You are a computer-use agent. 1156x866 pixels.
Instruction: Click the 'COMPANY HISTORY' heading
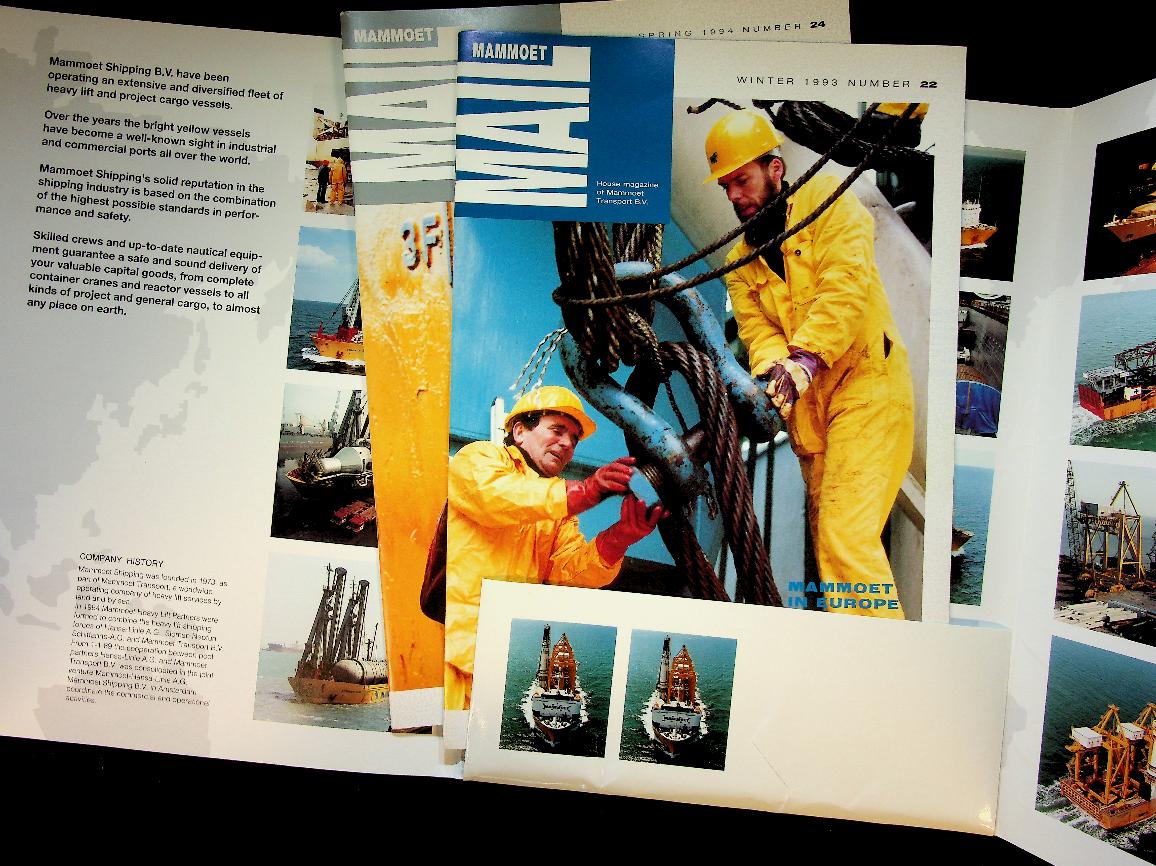[121, 563]
